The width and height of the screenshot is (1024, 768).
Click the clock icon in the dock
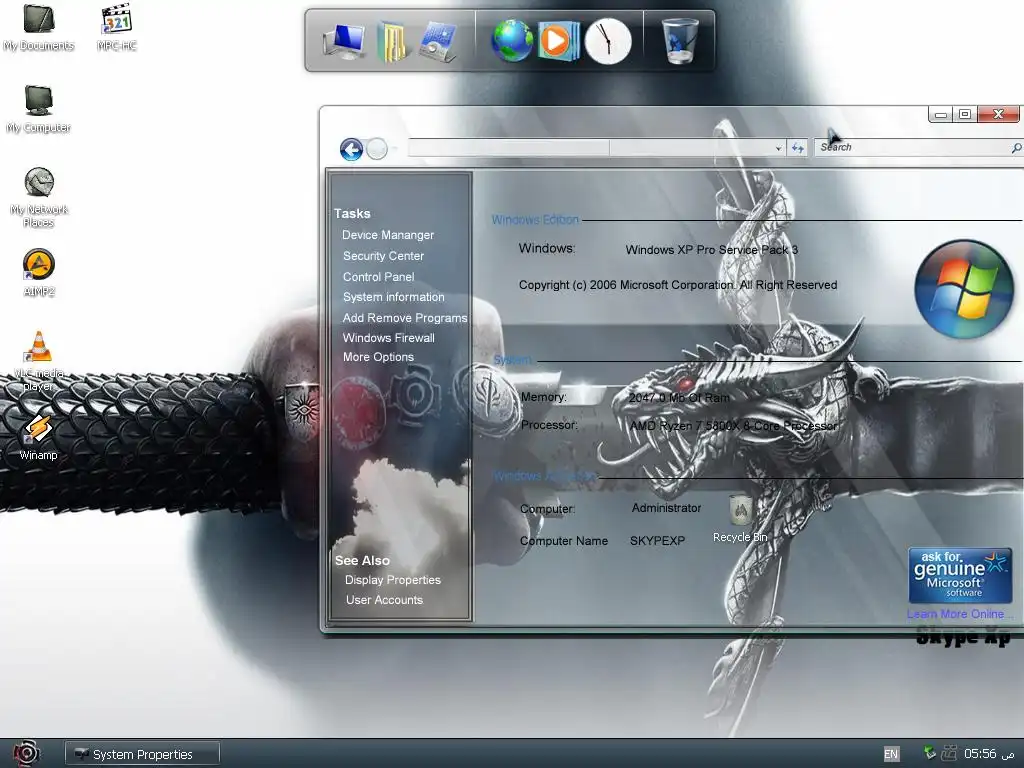pyautogui.click(x=608, y=40)
